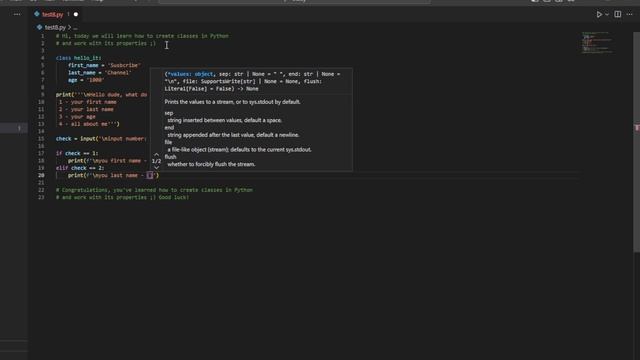The height and width of the screenshot is (360, 640).
Task: Click the minimap code preview
Action: click(x=597, y=42)
